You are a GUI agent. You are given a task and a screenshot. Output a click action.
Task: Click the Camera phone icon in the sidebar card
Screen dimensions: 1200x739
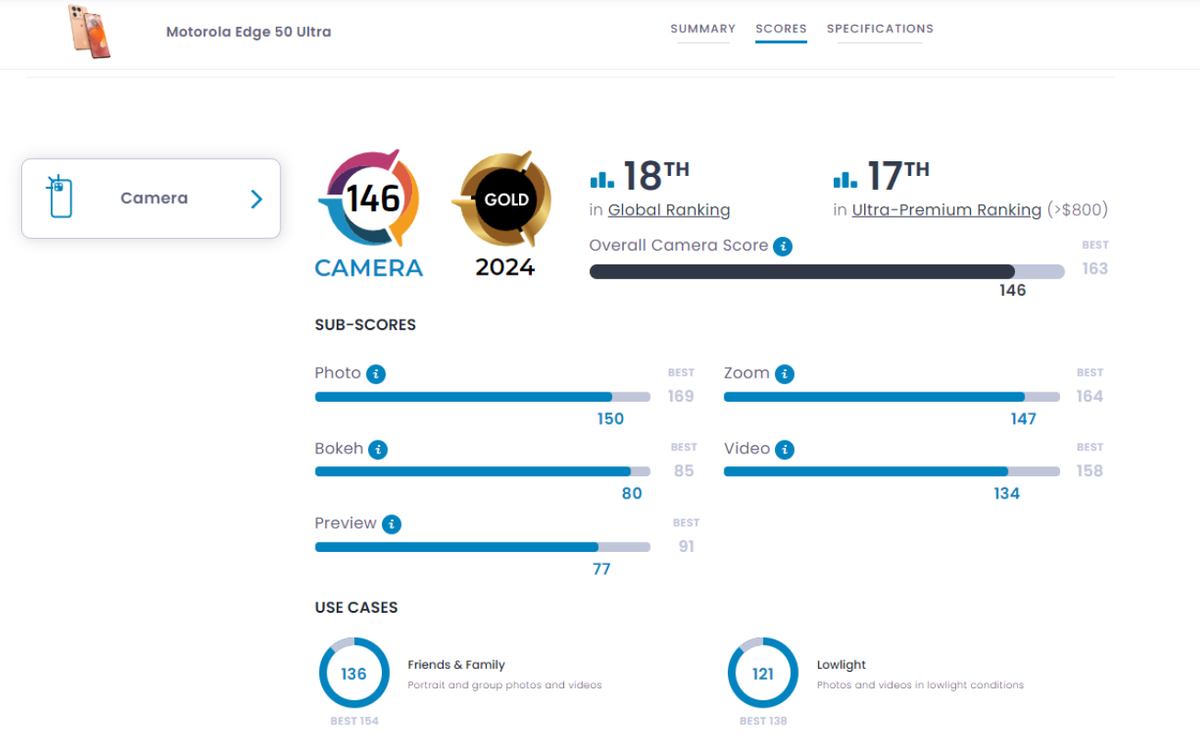tap(60, 197)
